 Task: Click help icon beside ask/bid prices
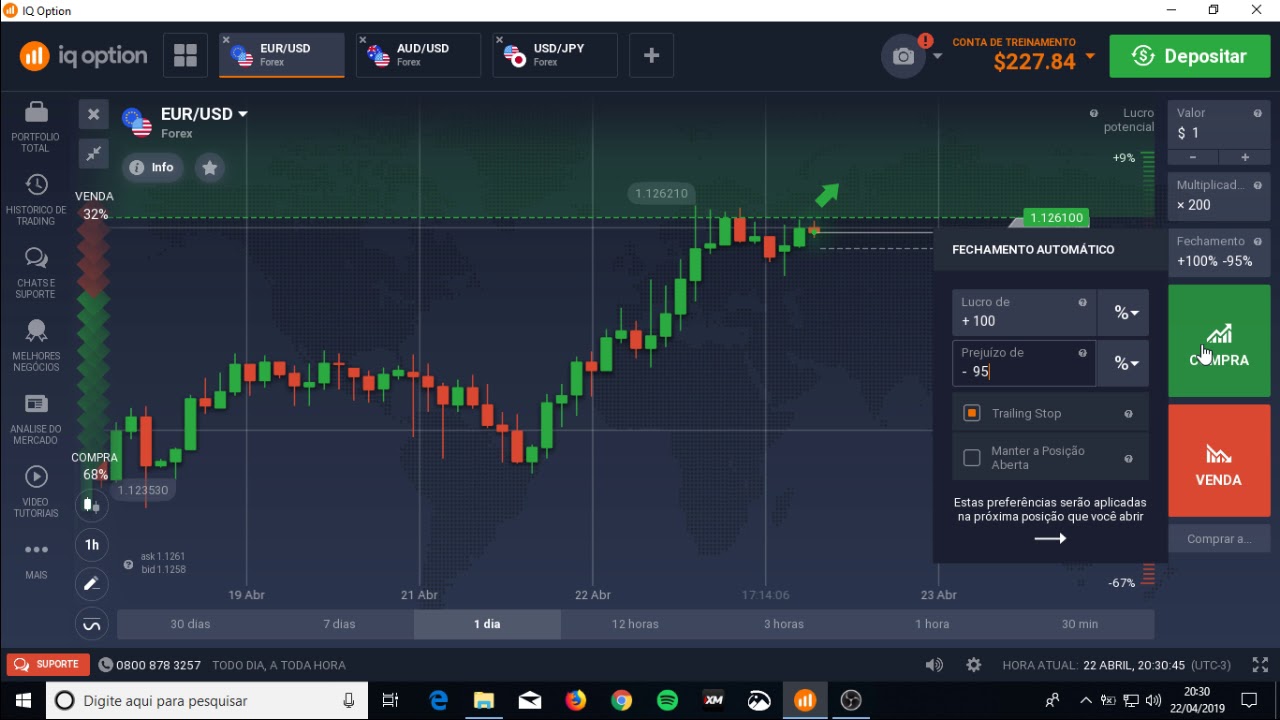(128, 564)
